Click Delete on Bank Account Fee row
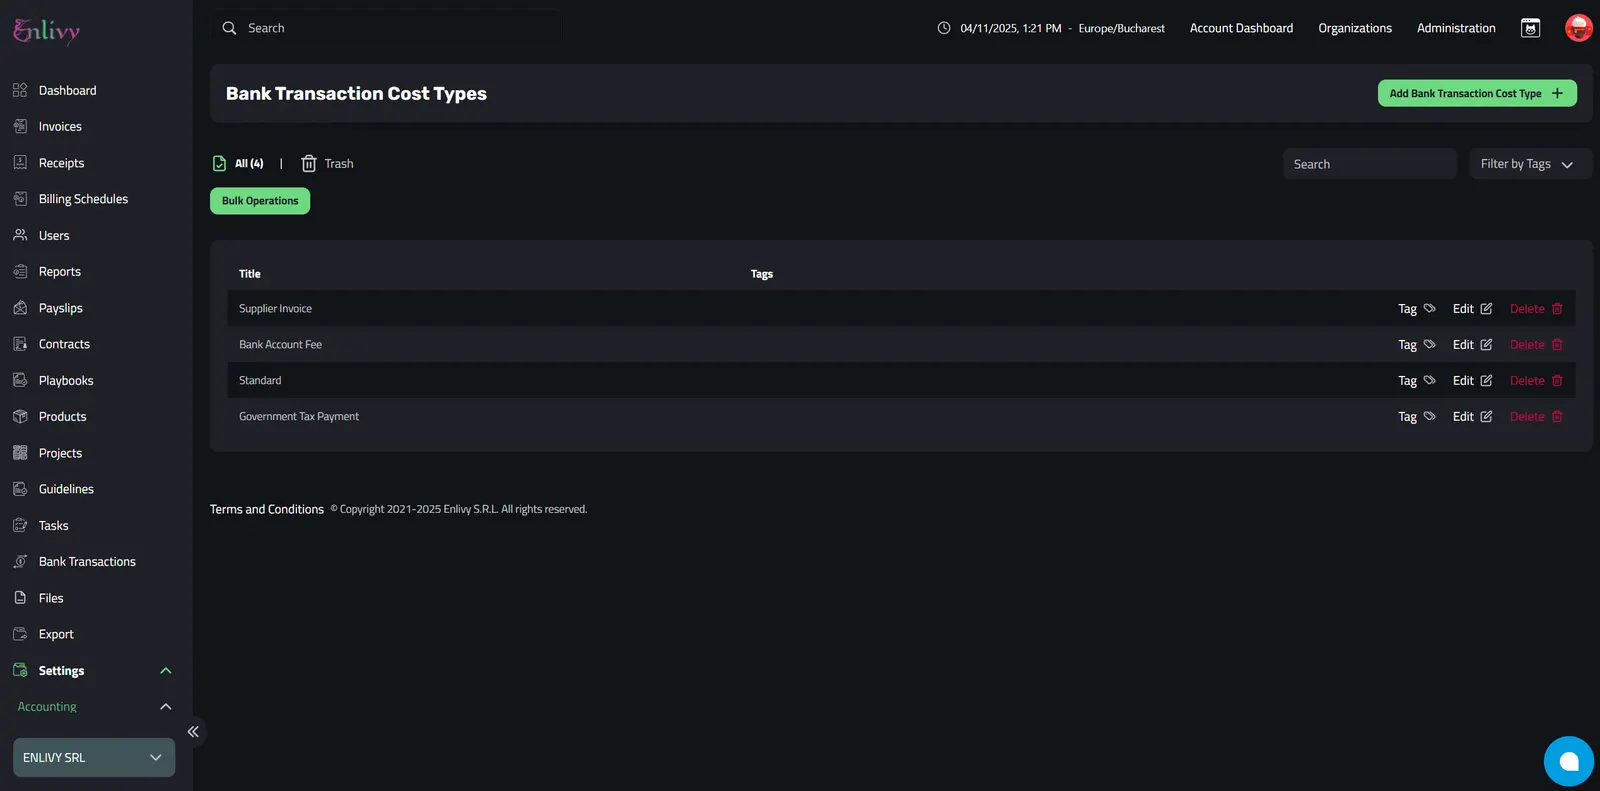 point(1536,345)
